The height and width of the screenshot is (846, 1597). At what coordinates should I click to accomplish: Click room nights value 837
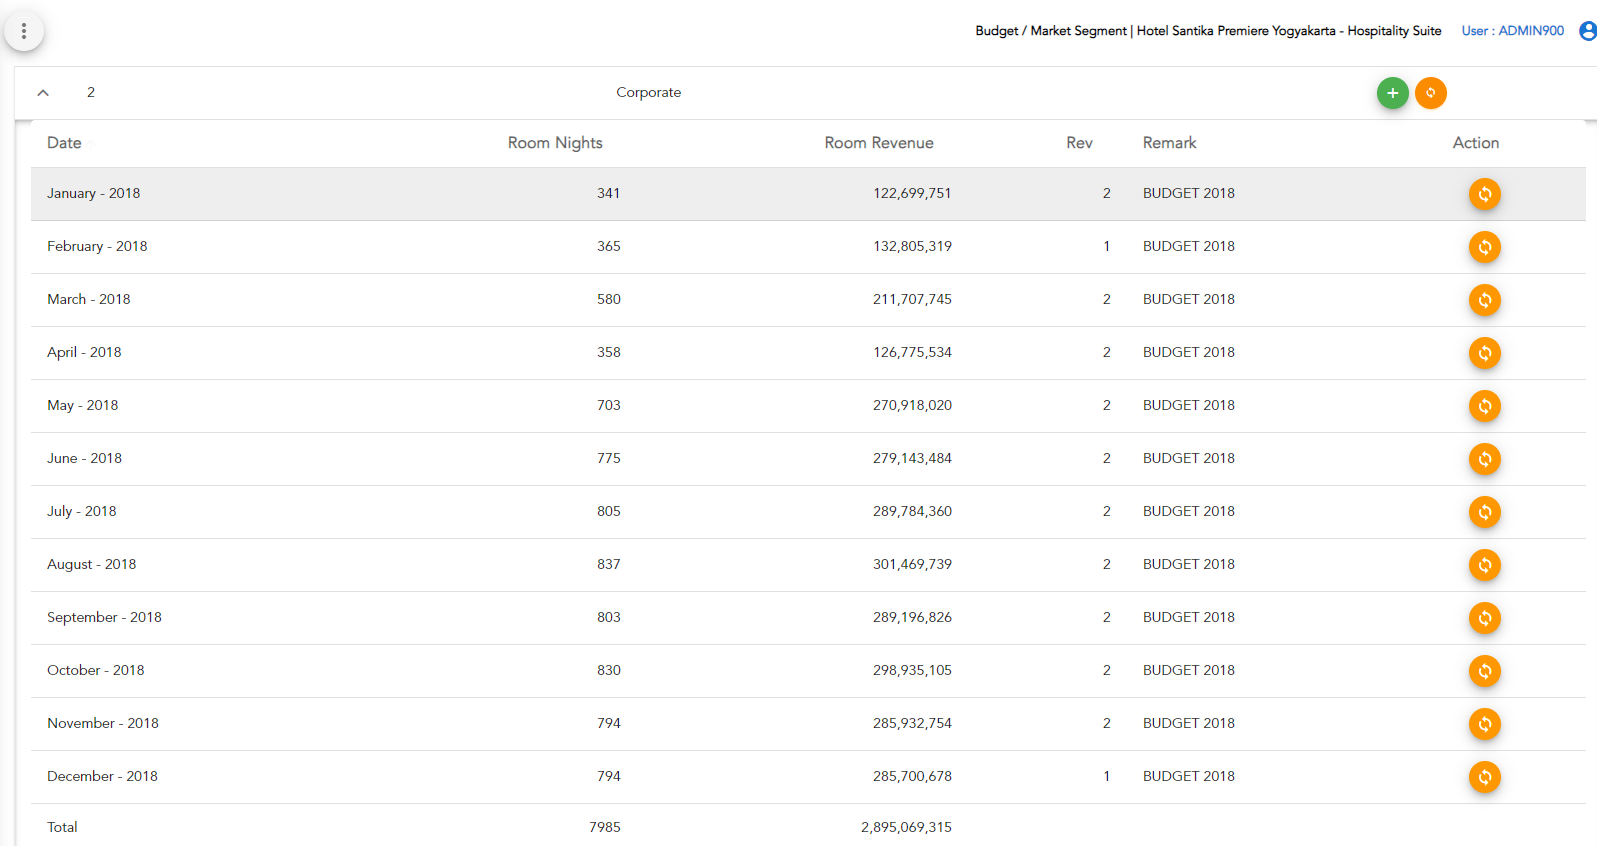click(608, 564)
